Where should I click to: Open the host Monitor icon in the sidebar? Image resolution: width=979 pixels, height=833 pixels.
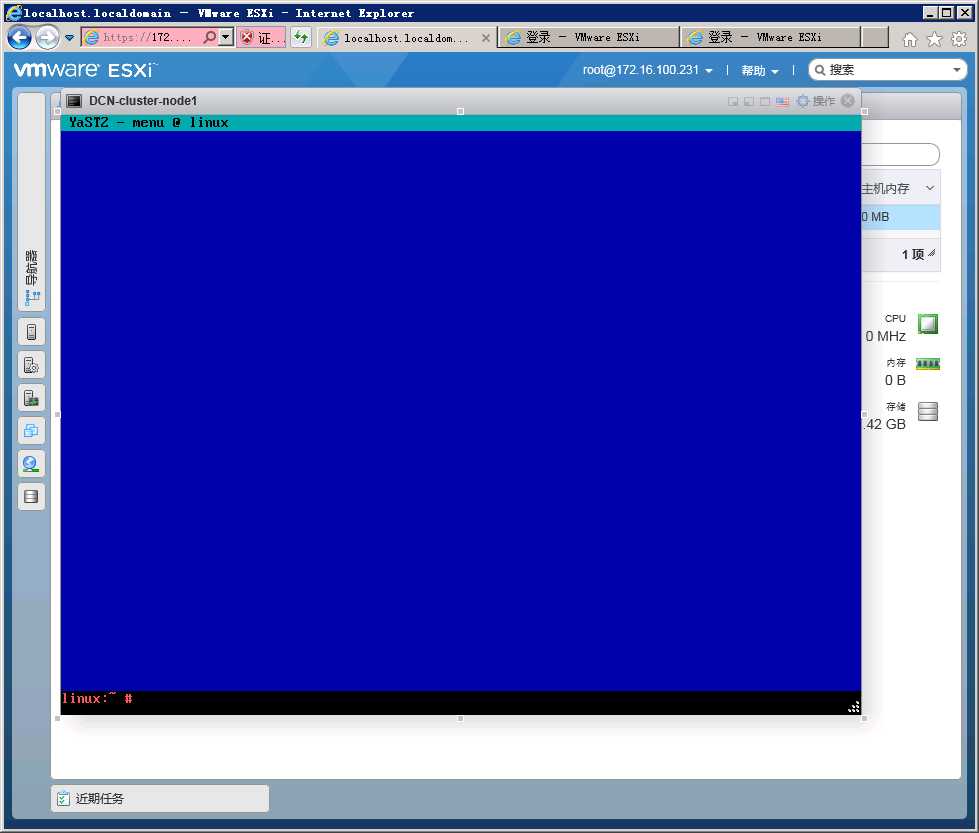31,398
